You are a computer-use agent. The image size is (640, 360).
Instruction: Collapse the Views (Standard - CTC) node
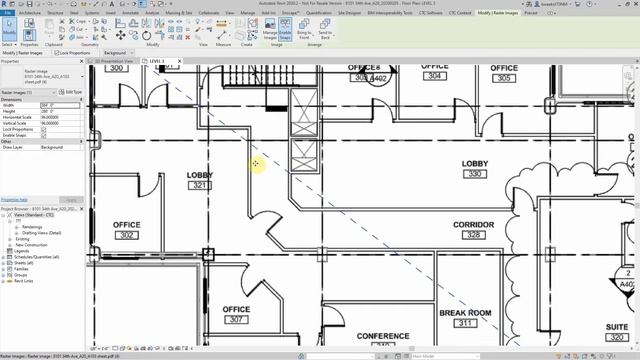4,215
